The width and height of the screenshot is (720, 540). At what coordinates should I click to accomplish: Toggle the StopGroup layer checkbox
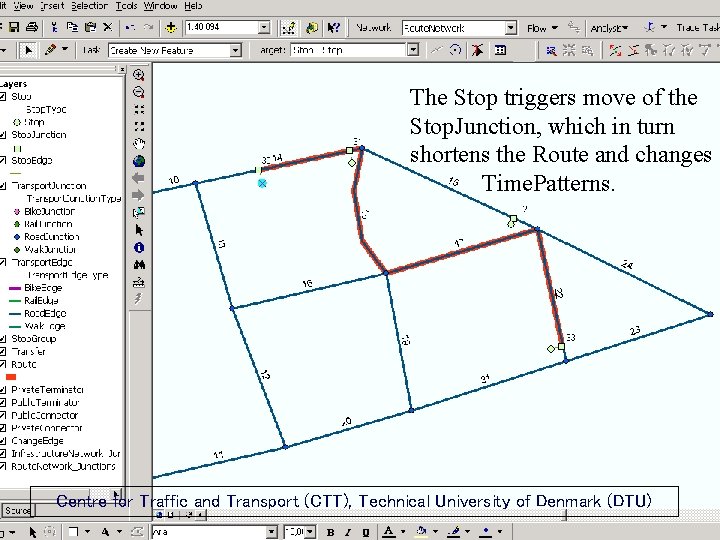point(3,339)
